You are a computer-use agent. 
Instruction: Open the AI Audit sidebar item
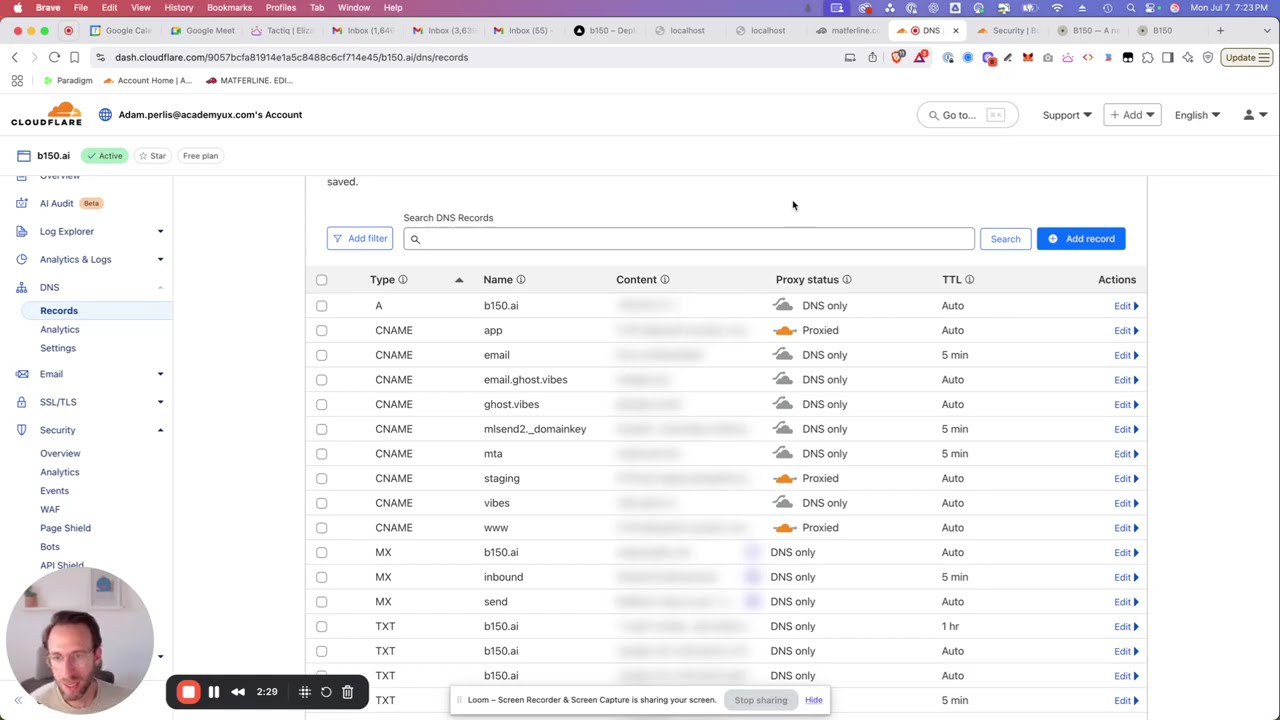(57, 203)
